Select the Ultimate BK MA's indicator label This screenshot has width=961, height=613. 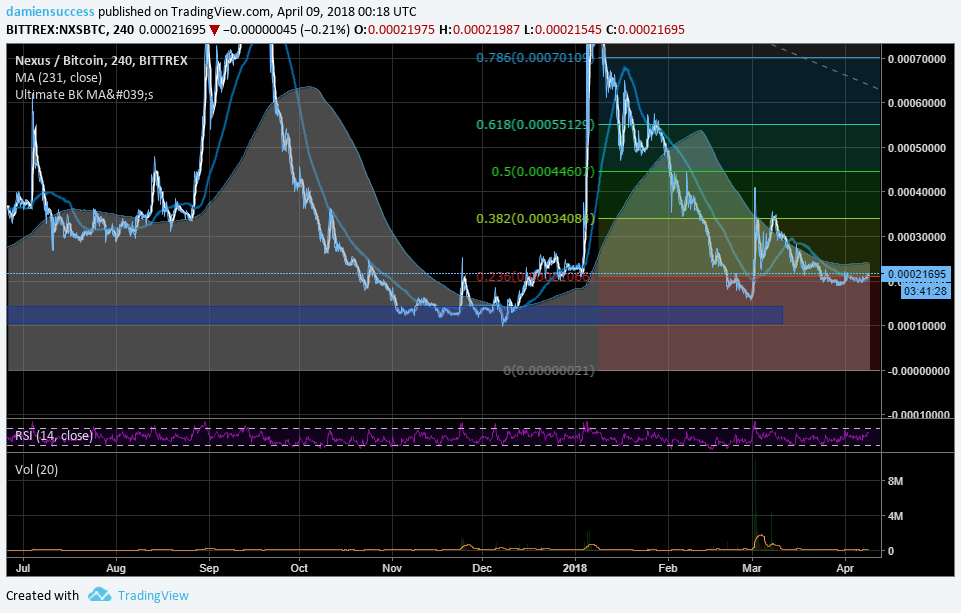pos(84,94)
